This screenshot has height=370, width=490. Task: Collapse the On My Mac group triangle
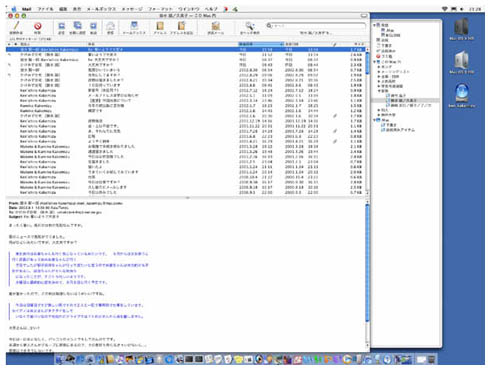(374, 62)
